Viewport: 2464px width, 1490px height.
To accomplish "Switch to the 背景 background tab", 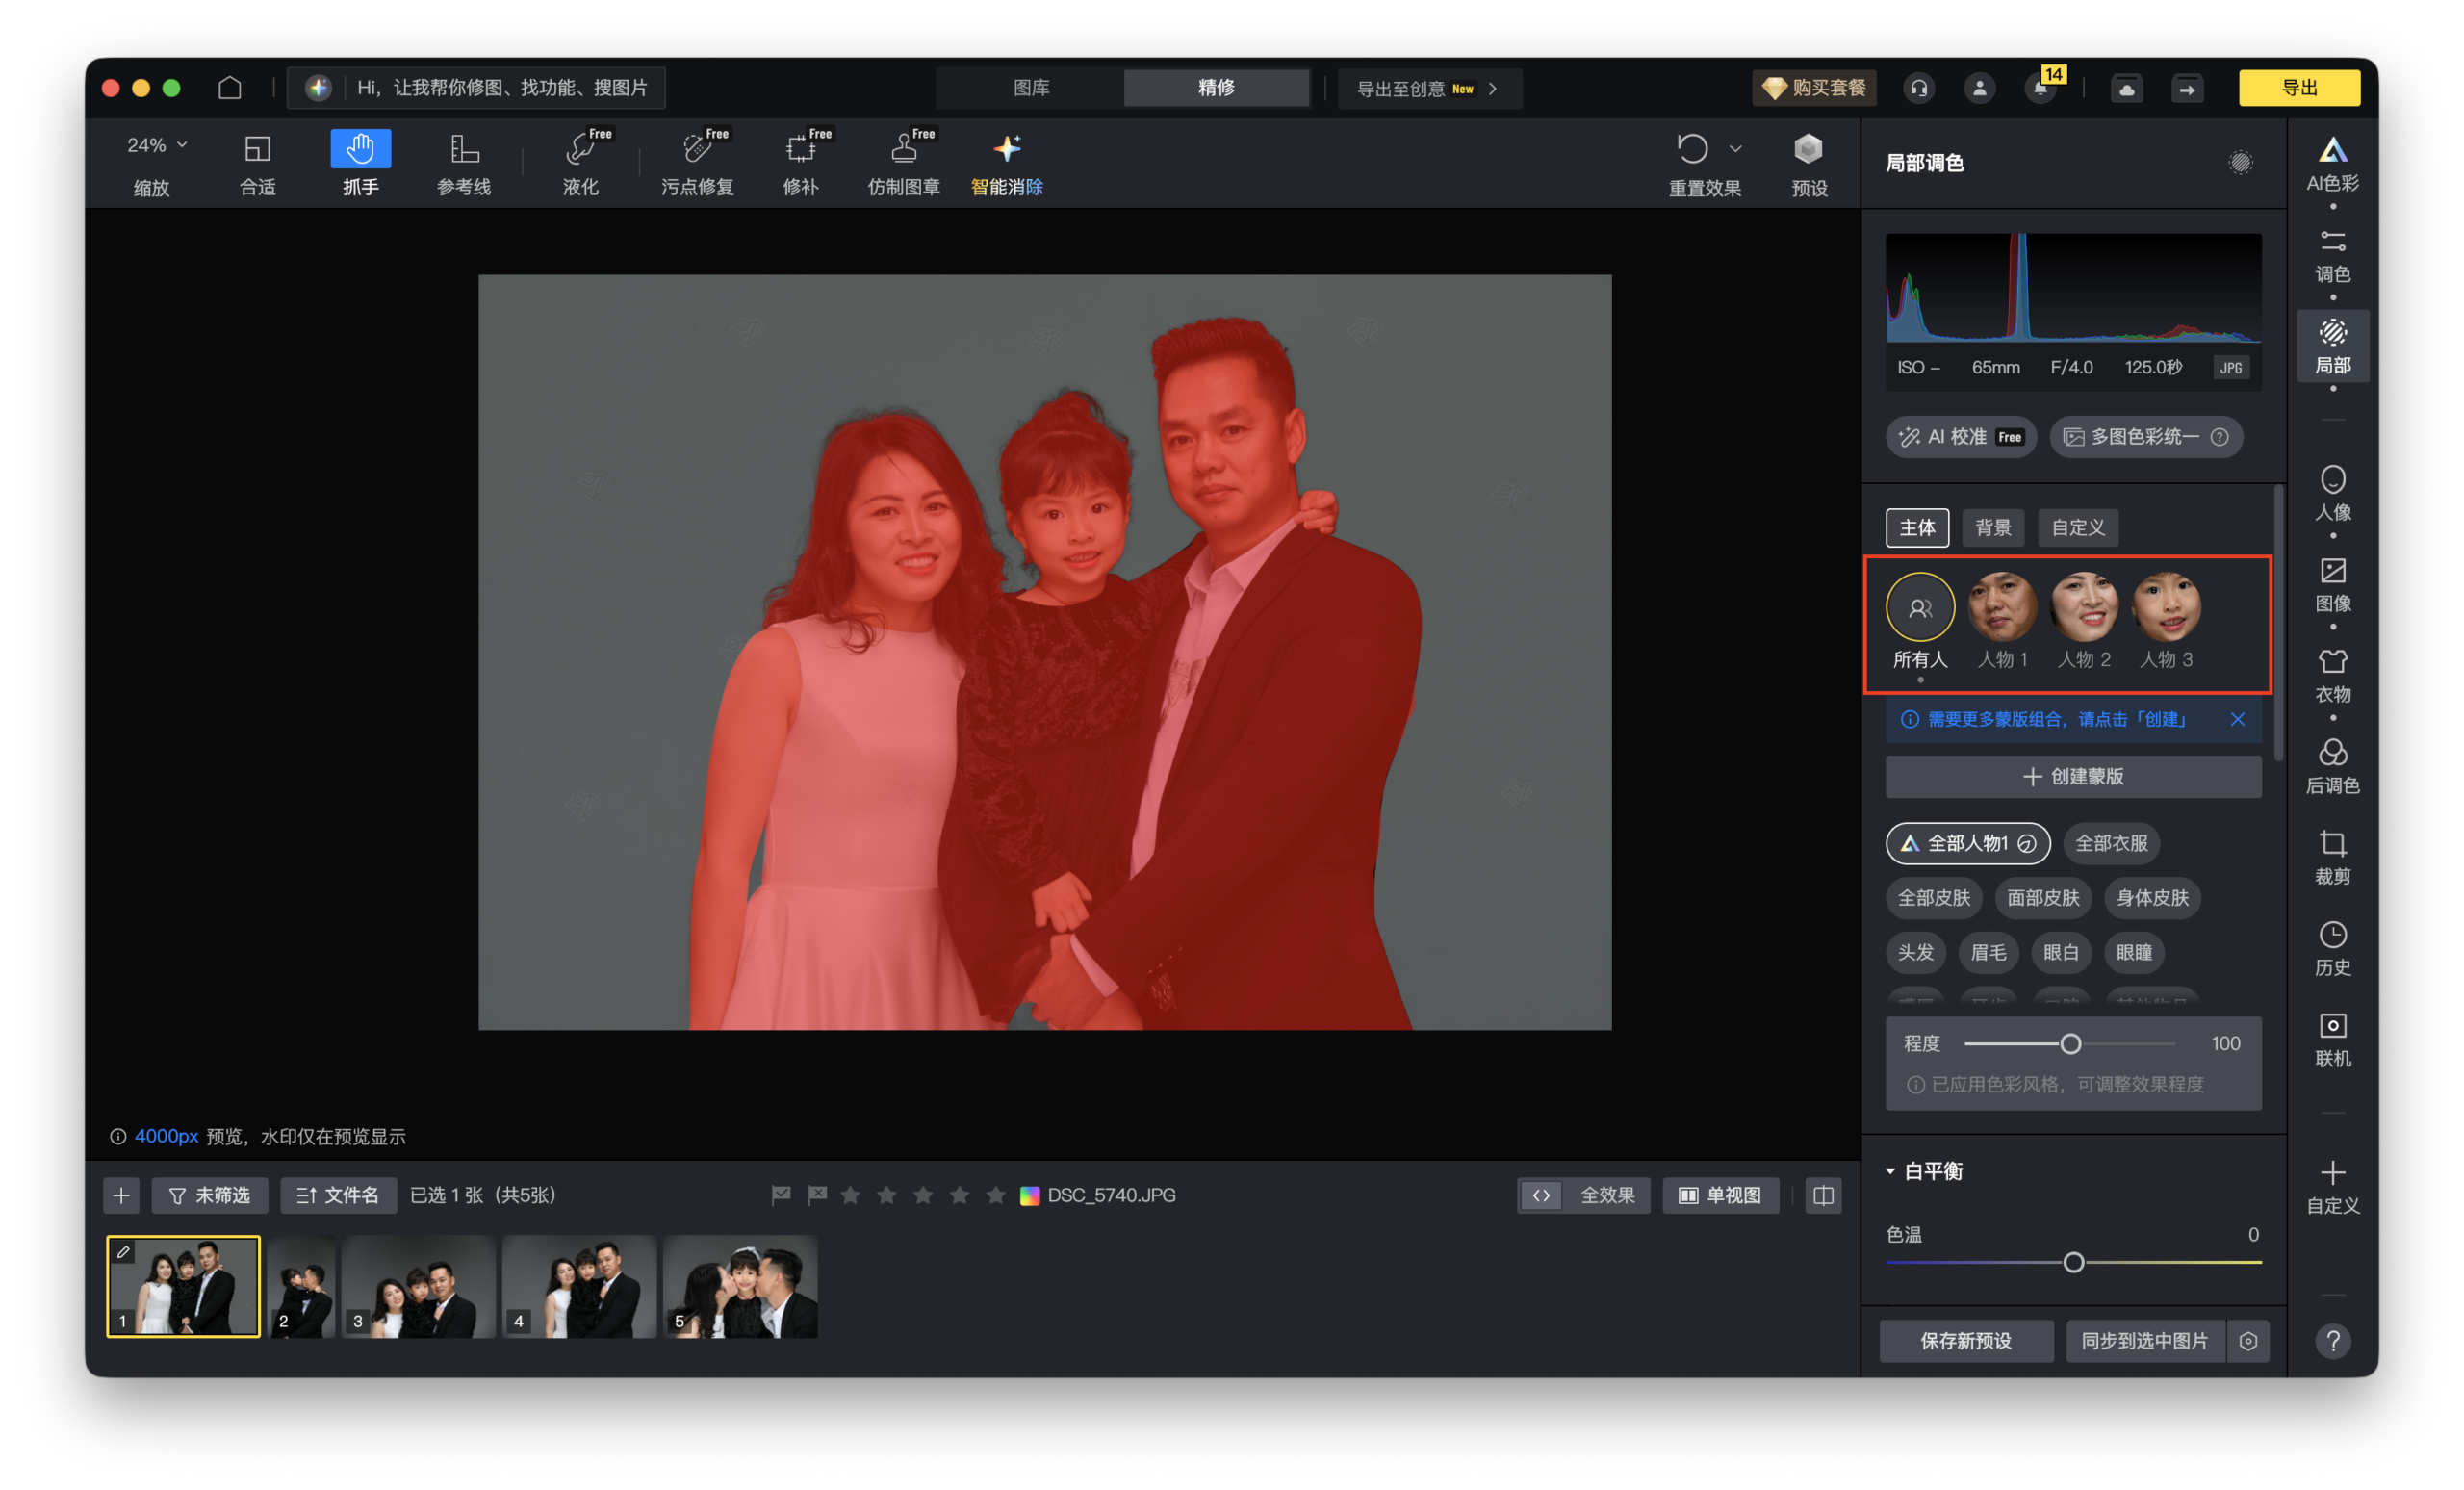I will point(1993,528).
